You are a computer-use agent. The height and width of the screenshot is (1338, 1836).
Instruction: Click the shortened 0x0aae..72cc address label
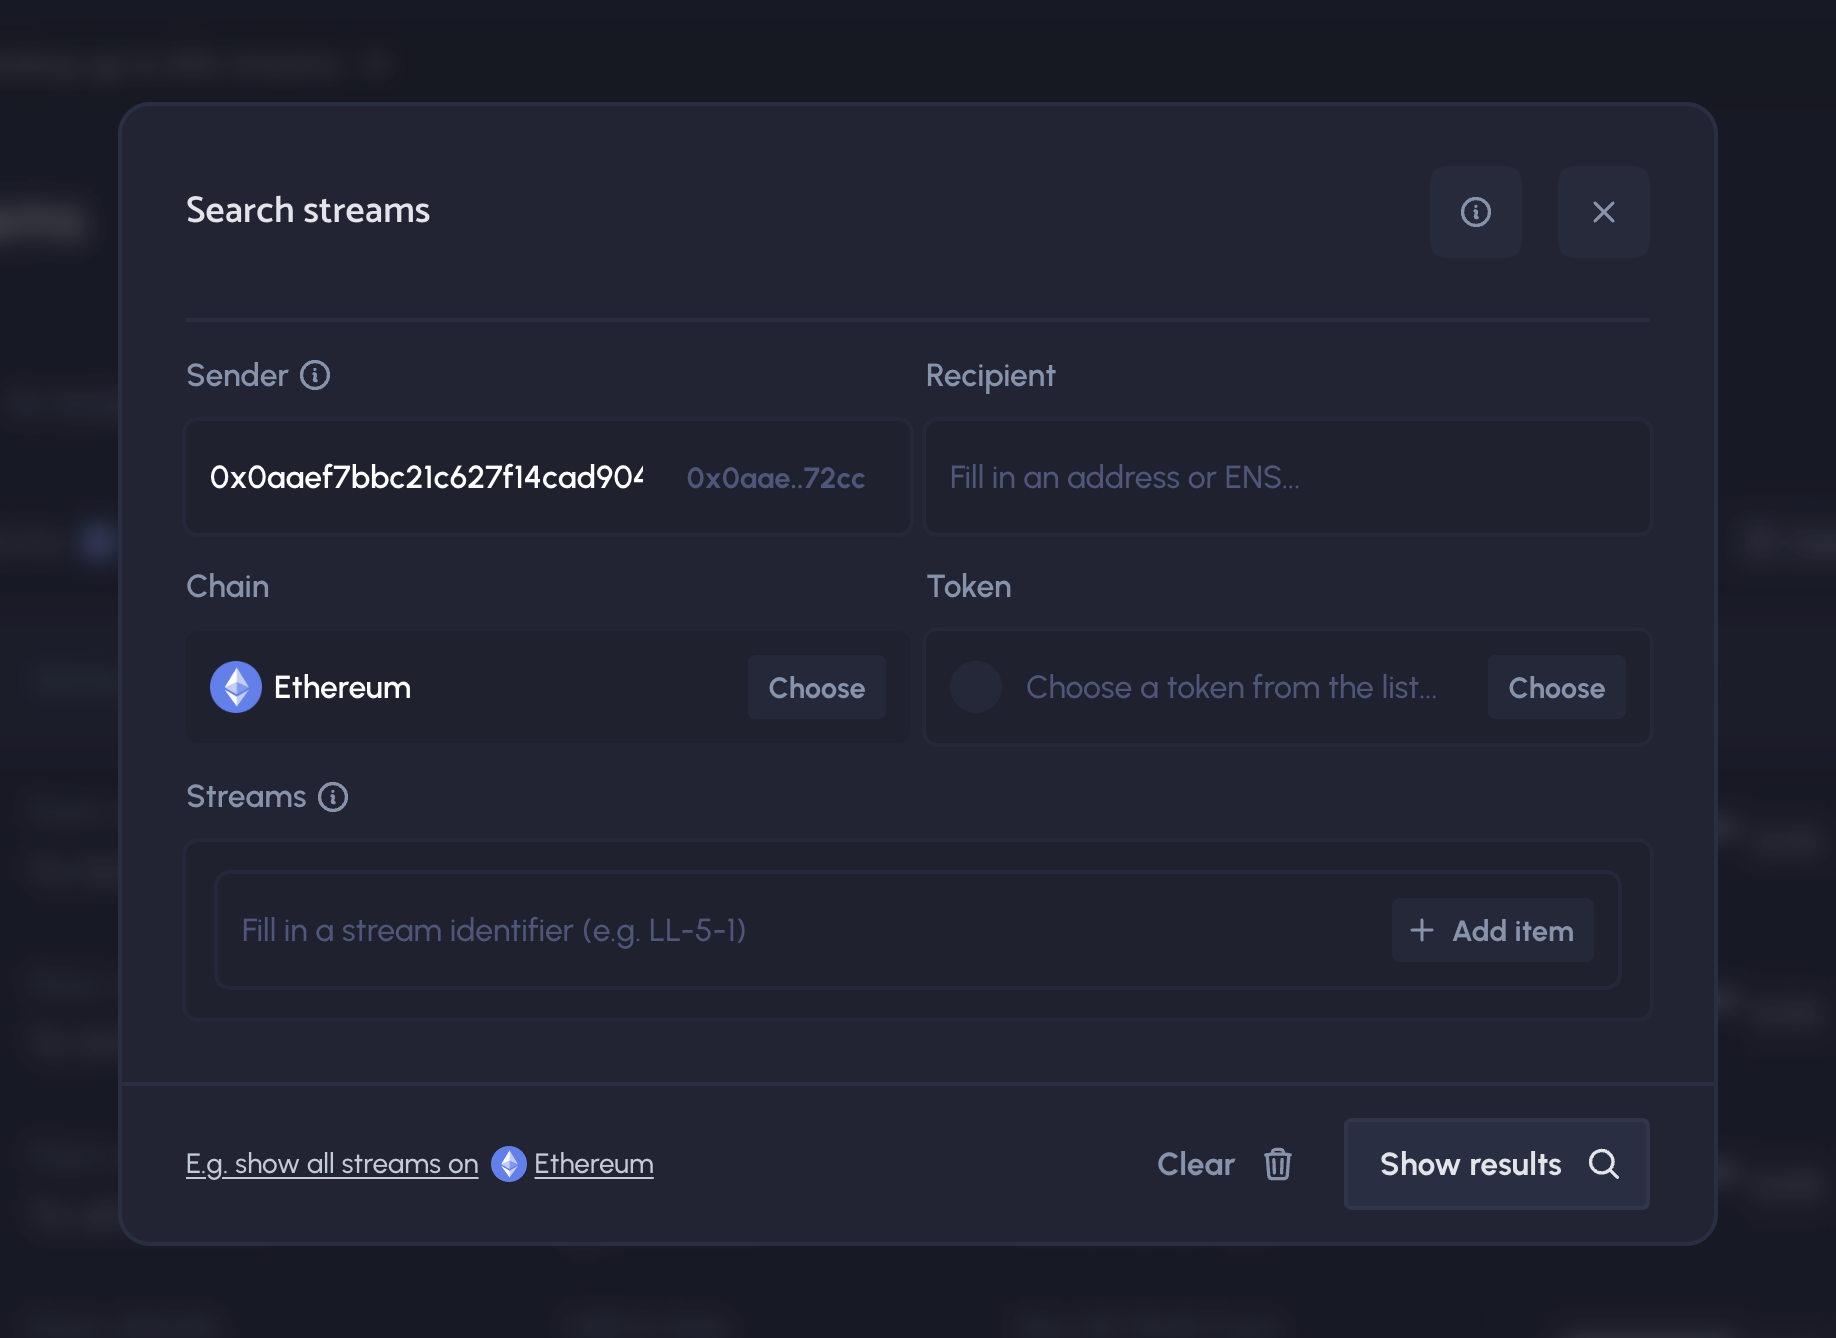point(775,478)
